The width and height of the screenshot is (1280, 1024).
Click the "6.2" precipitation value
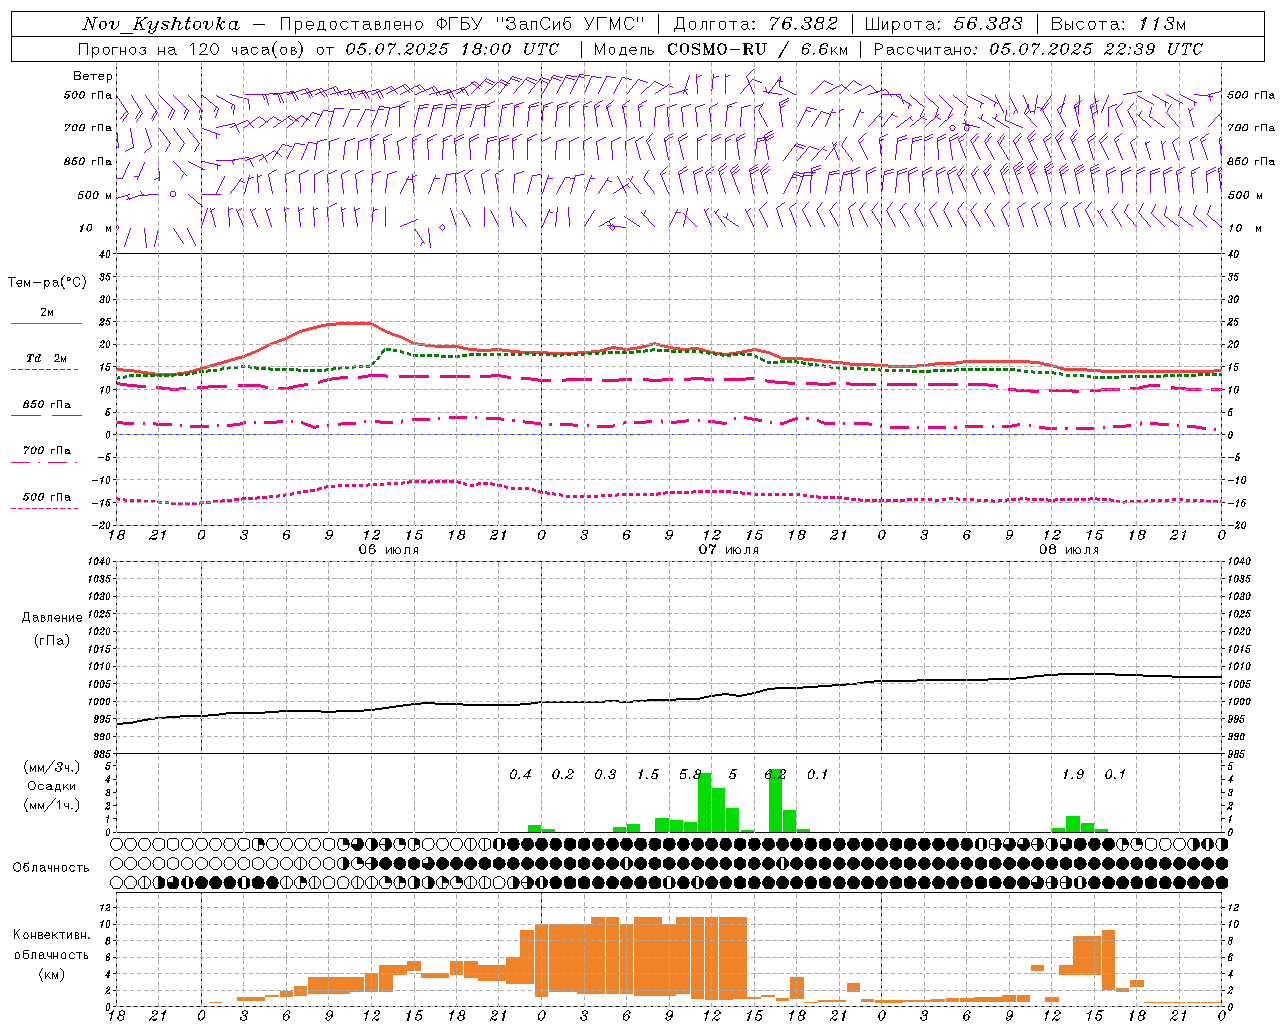tap(775, 775)
